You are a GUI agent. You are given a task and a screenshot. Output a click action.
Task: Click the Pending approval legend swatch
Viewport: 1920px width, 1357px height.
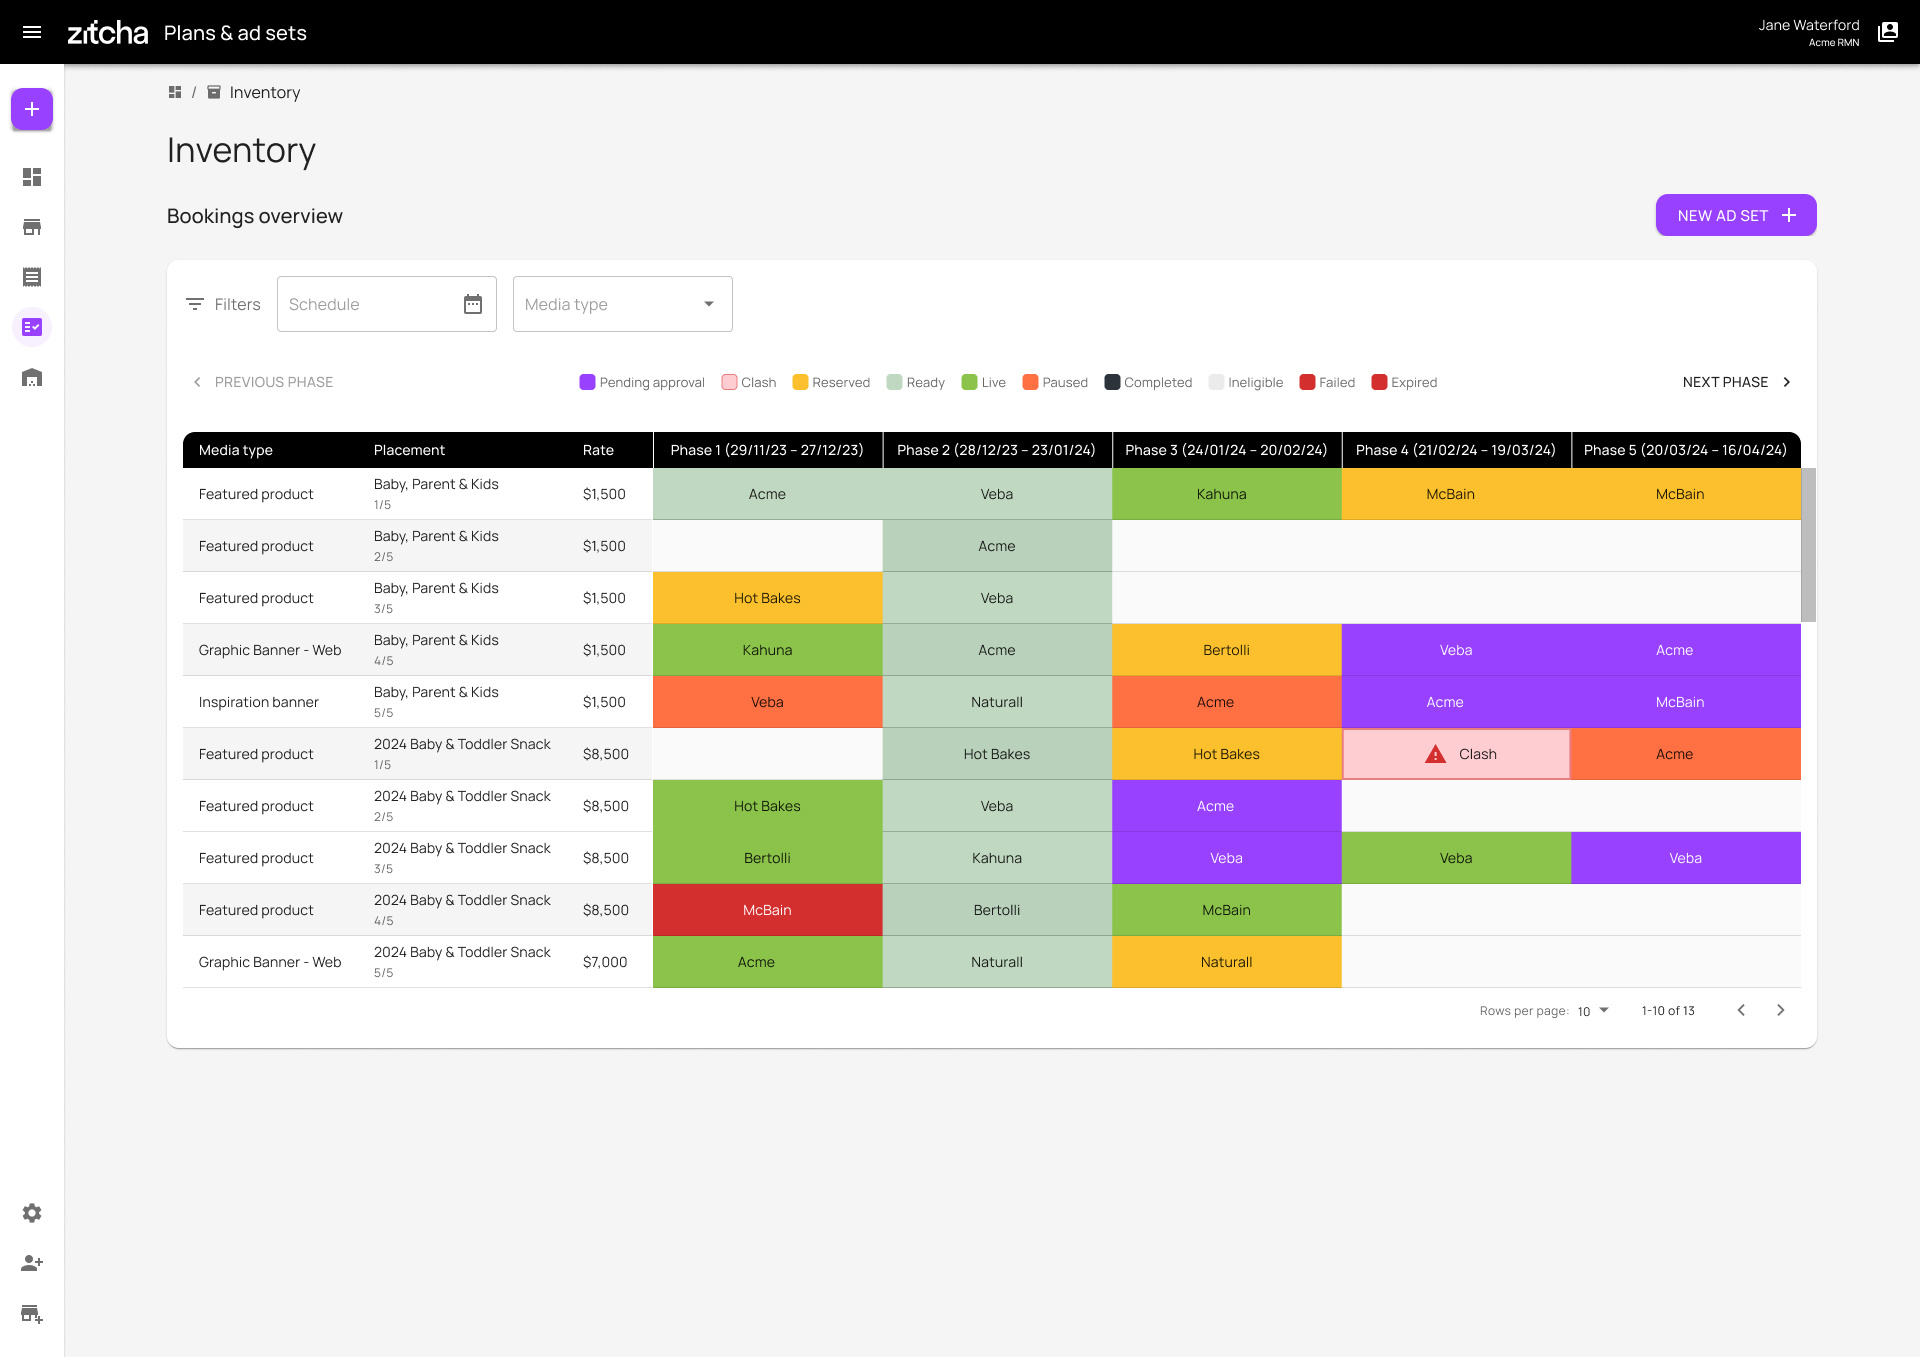[x=588, y=382]
